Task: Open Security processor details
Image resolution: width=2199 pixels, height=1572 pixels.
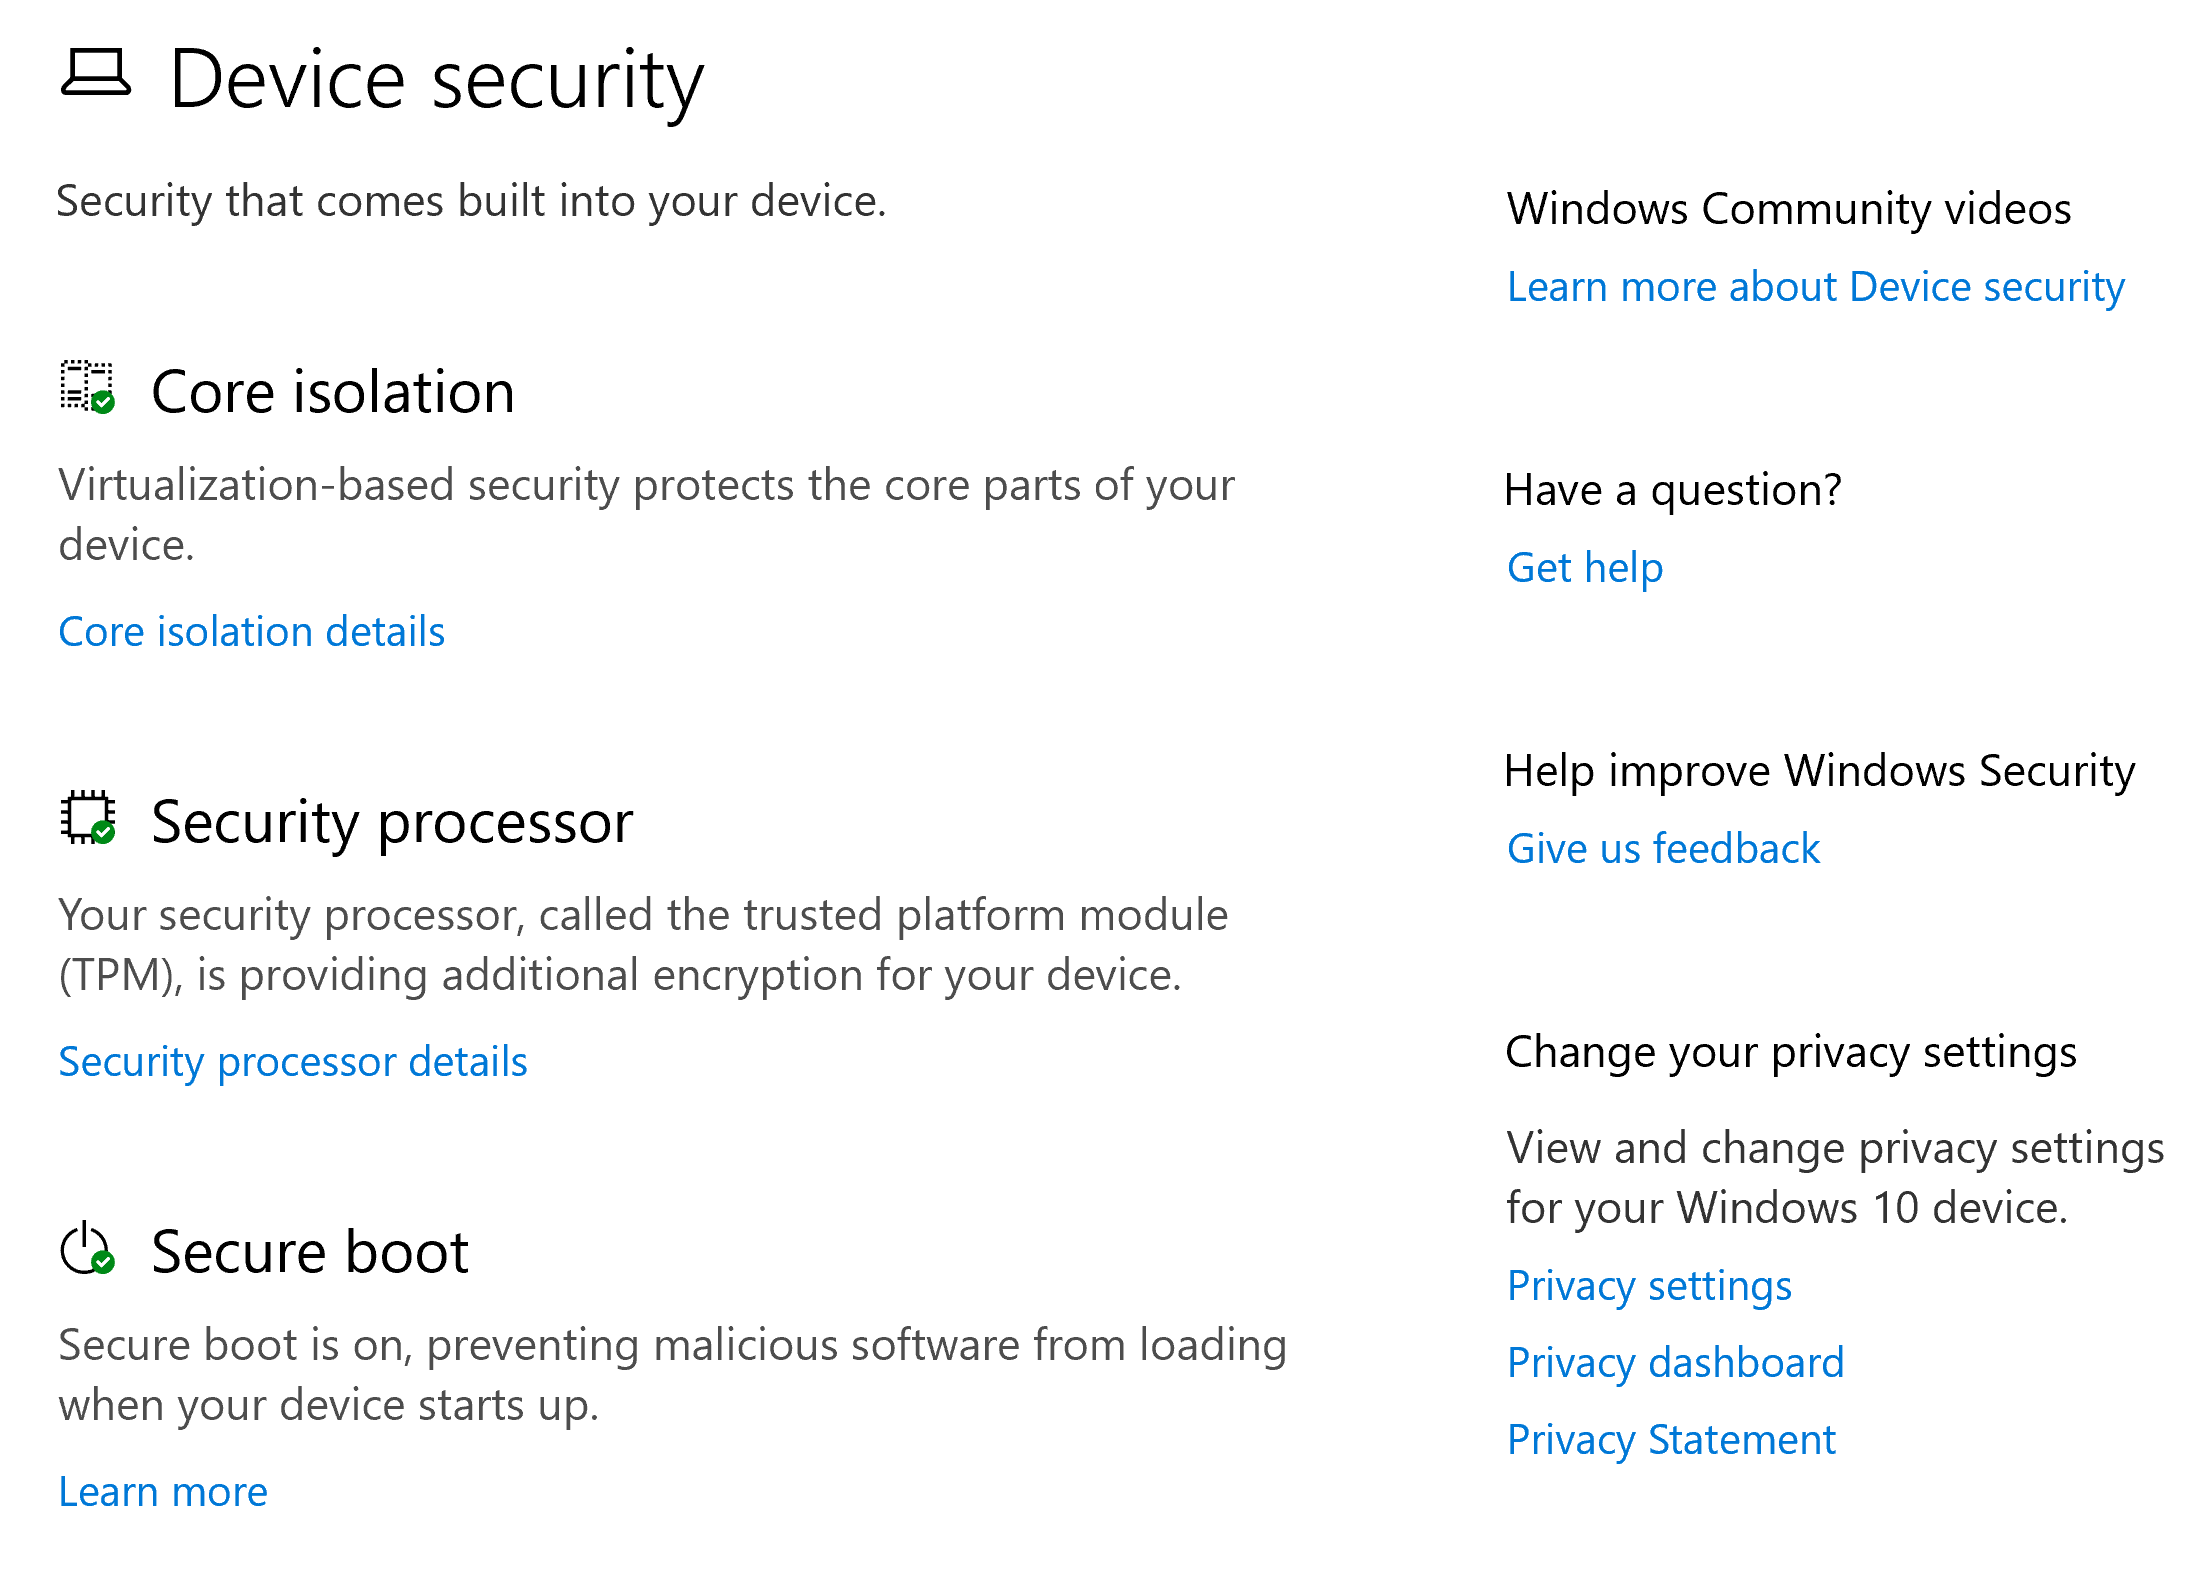Action: 292,1062
